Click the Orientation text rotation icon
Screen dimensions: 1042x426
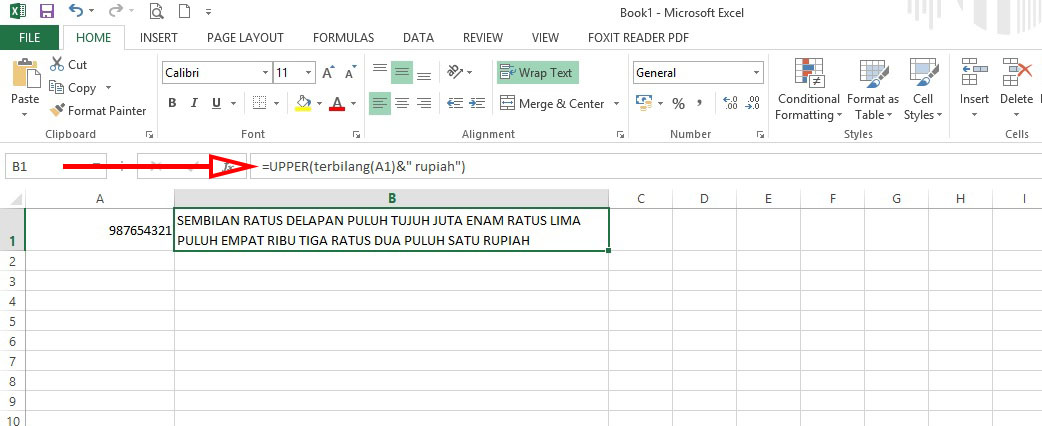pos(455,72)
